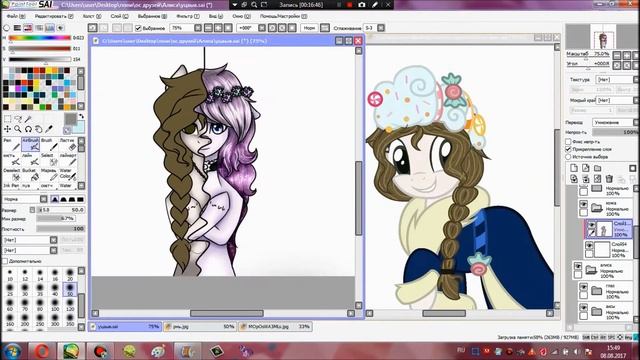
Task: Select the Bucket fill tool
Action: (x=31, y=175)
